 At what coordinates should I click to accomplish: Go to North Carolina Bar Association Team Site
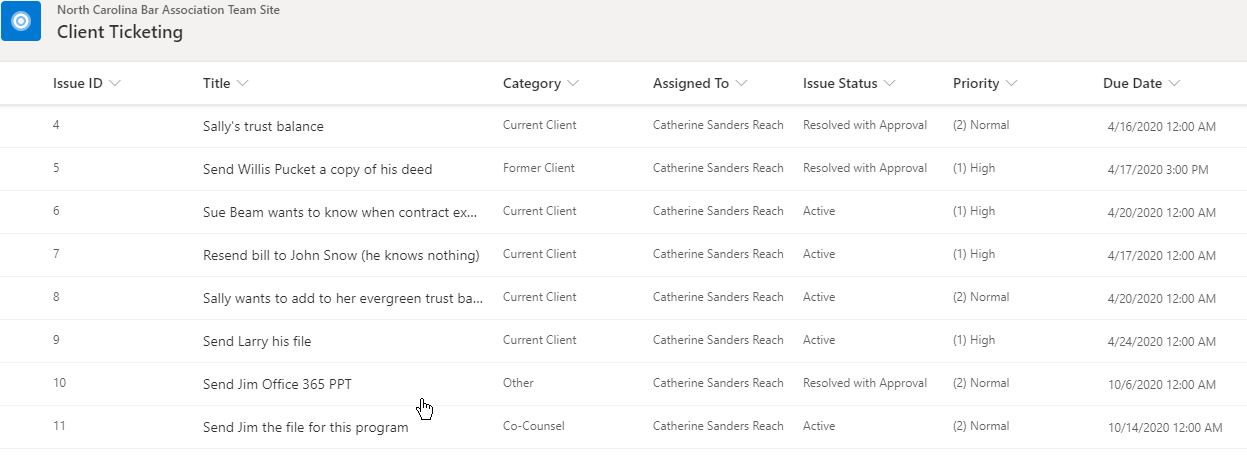pyautogui.click(x=168, y=10)
